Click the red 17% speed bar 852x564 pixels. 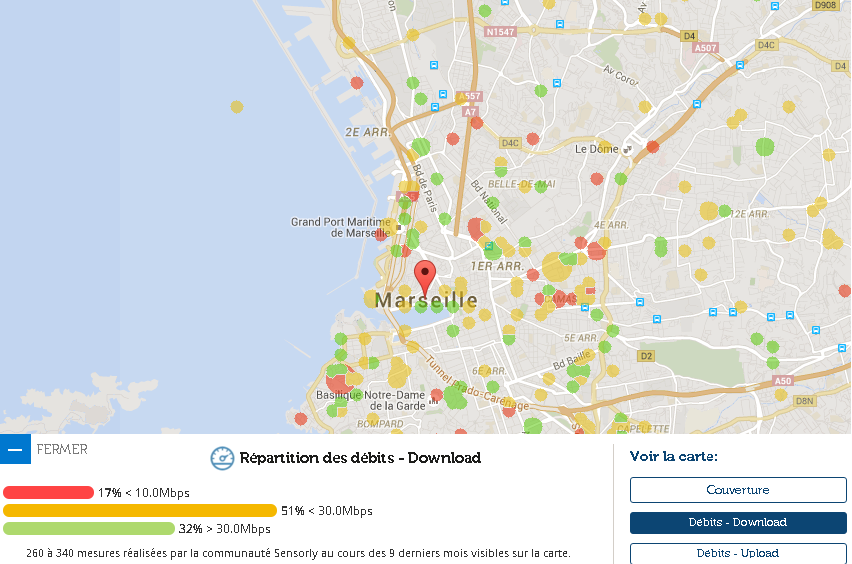48,493
